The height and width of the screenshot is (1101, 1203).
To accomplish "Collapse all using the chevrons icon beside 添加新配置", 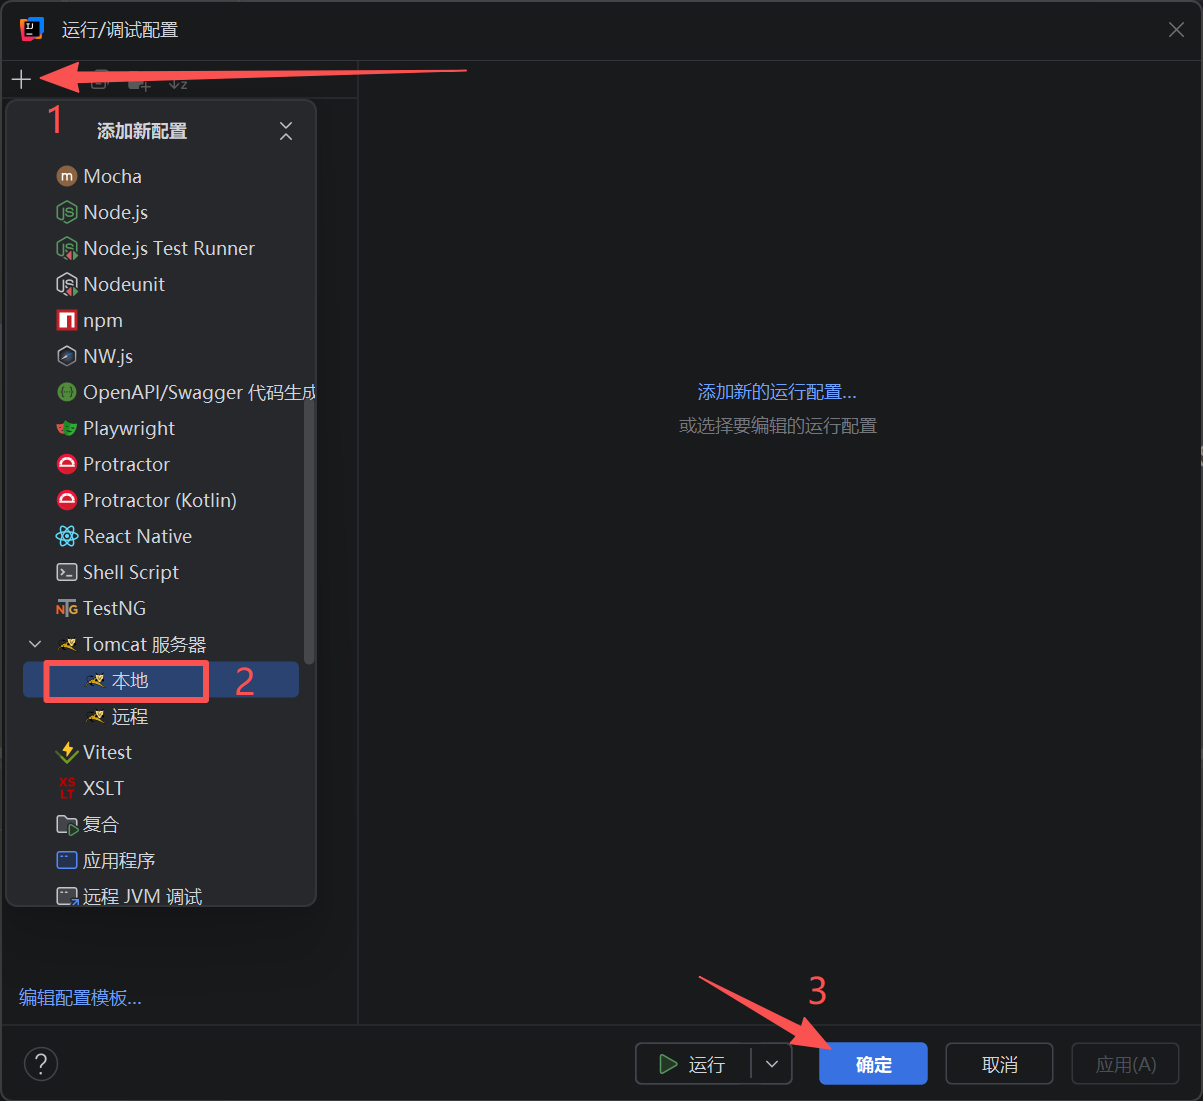I will tap(286, 131).
